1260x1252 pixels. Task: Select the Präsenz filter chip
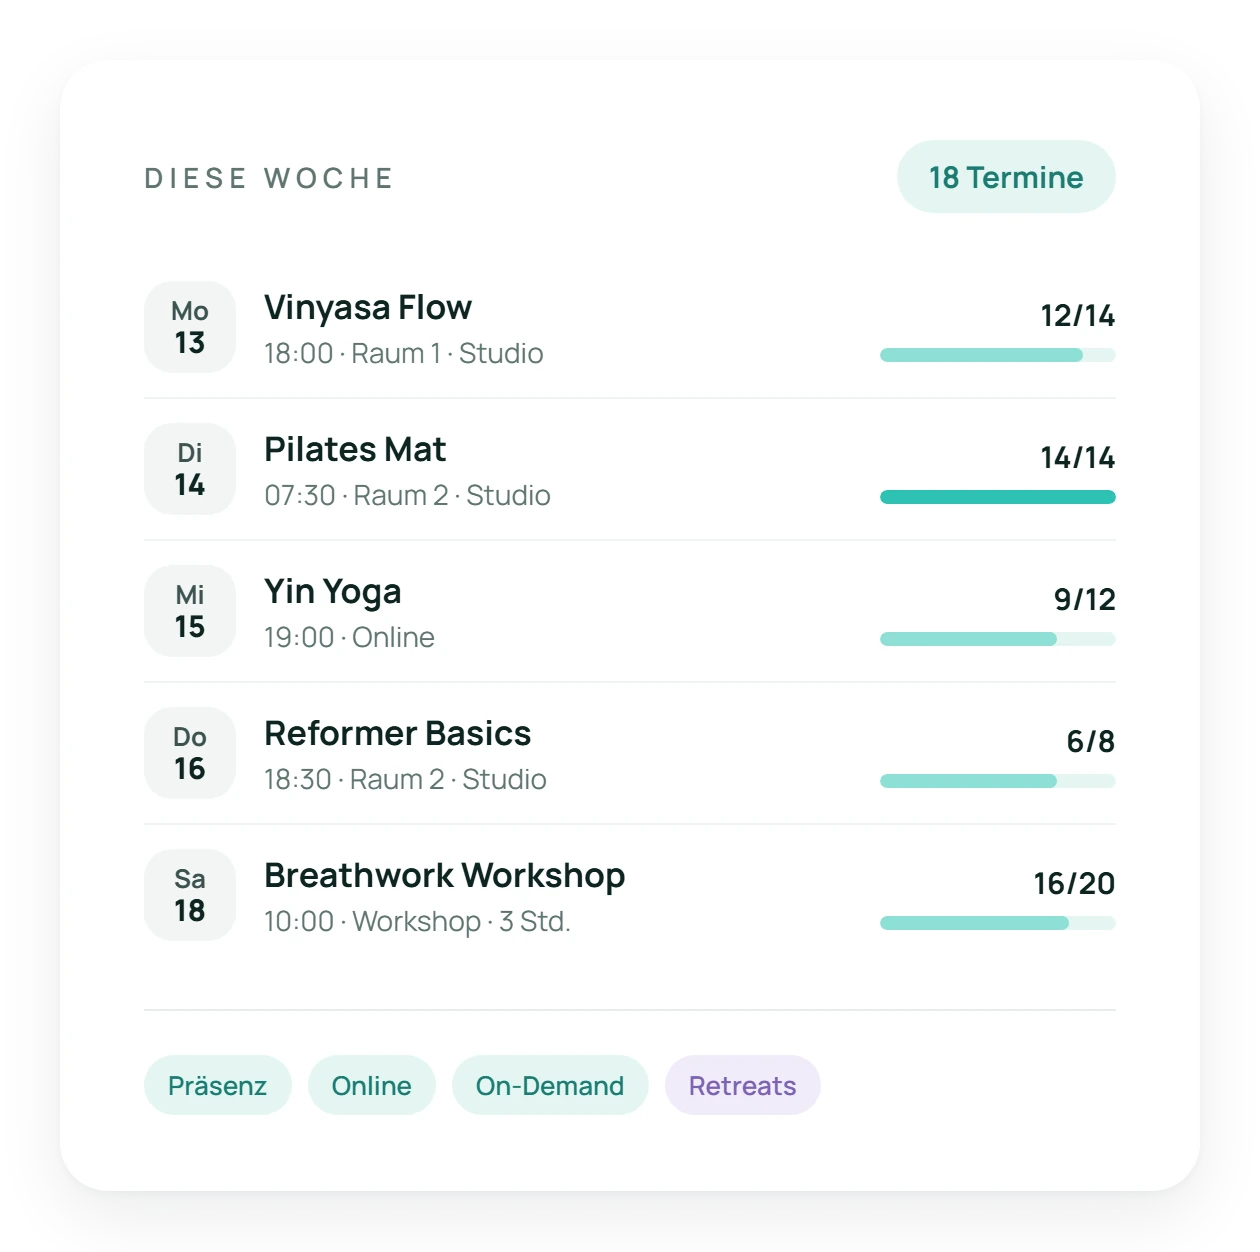tap(218, 1085)
